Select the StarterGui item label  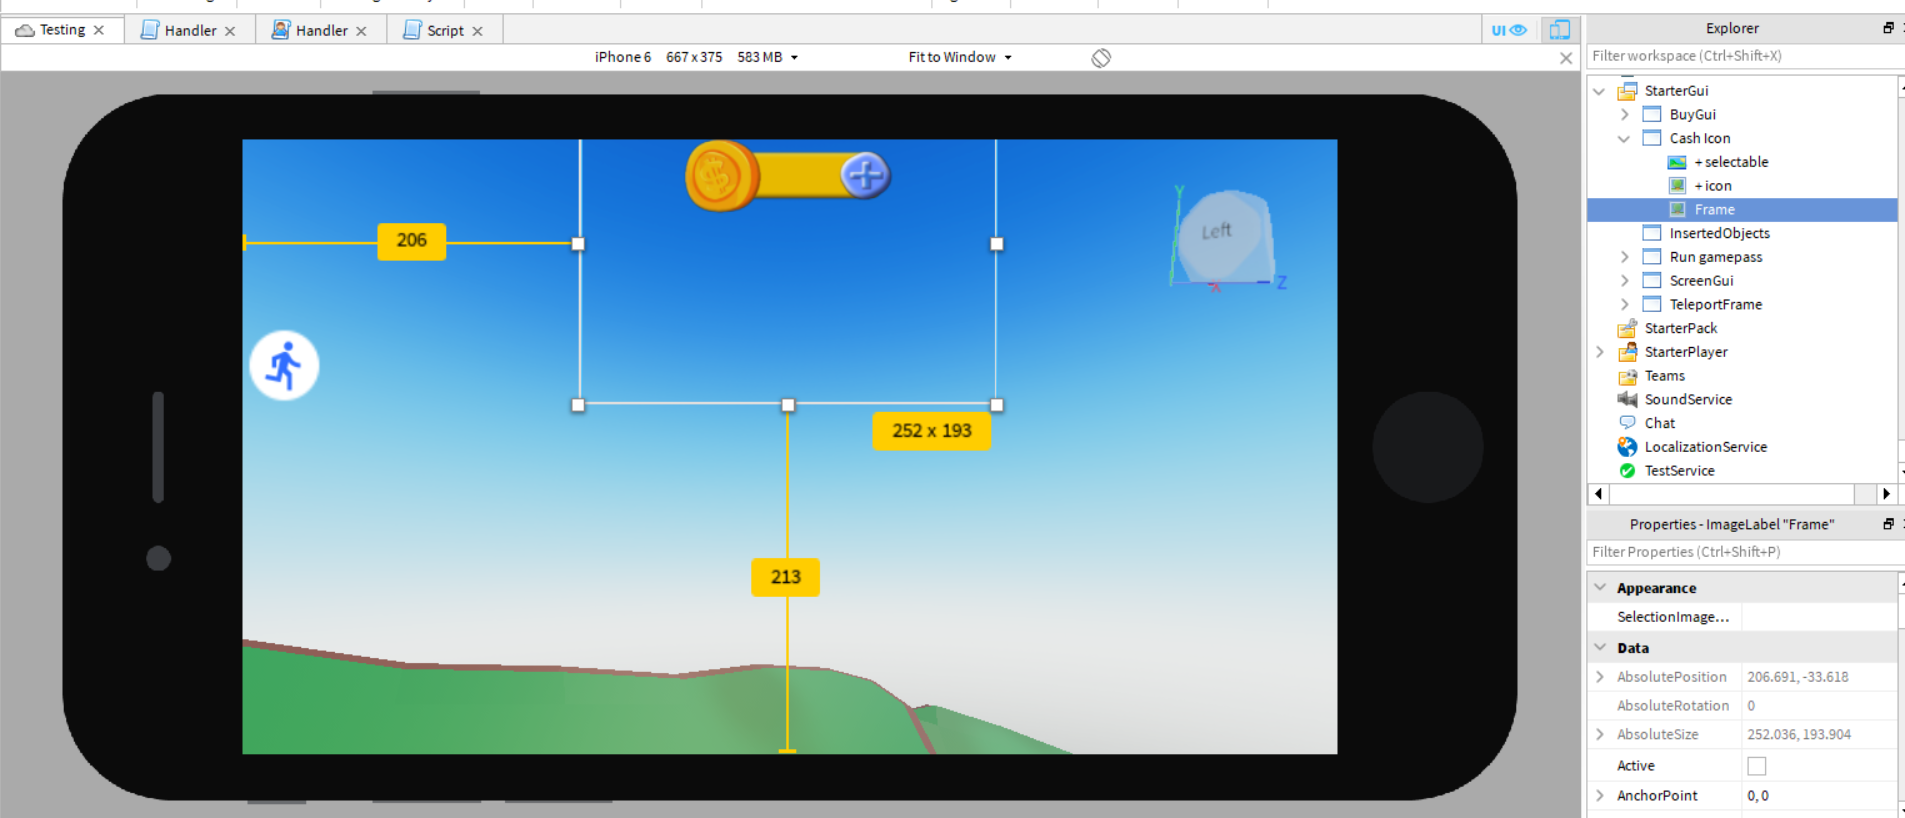(x=1677, y=91)
